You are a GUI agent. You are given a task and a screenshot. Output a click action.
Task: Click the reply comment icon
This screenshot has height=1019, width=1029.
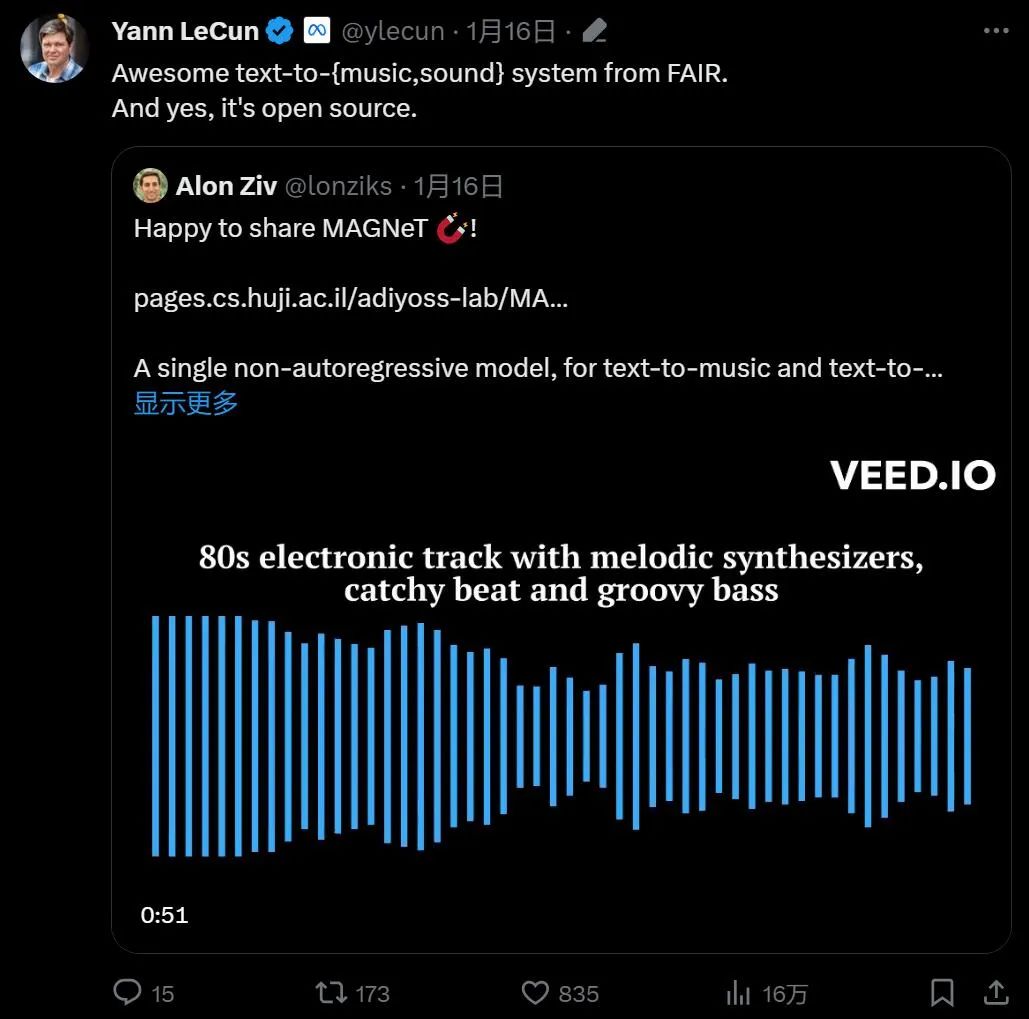128,992
